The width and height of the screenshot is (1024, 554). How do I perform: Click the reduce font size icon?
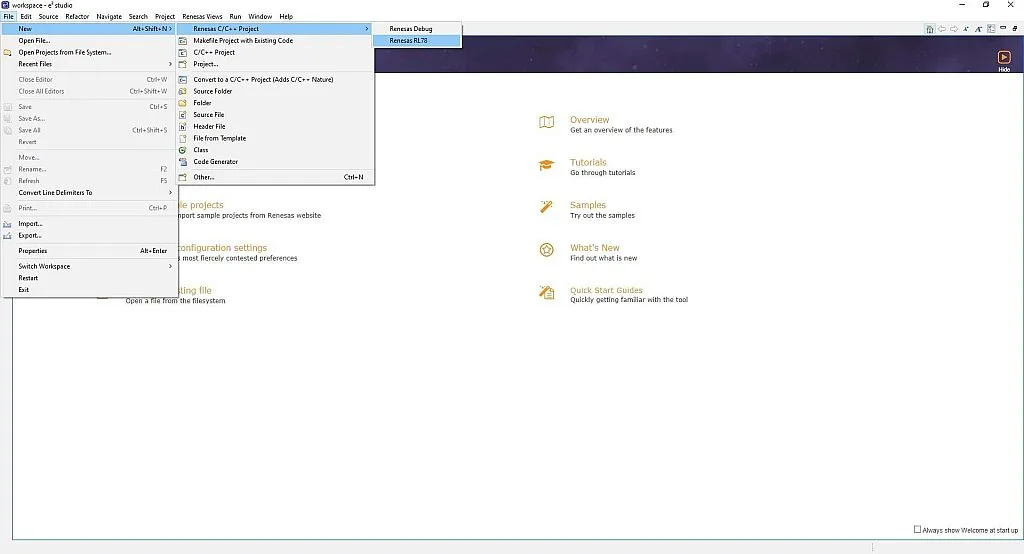tap(978, 29)
